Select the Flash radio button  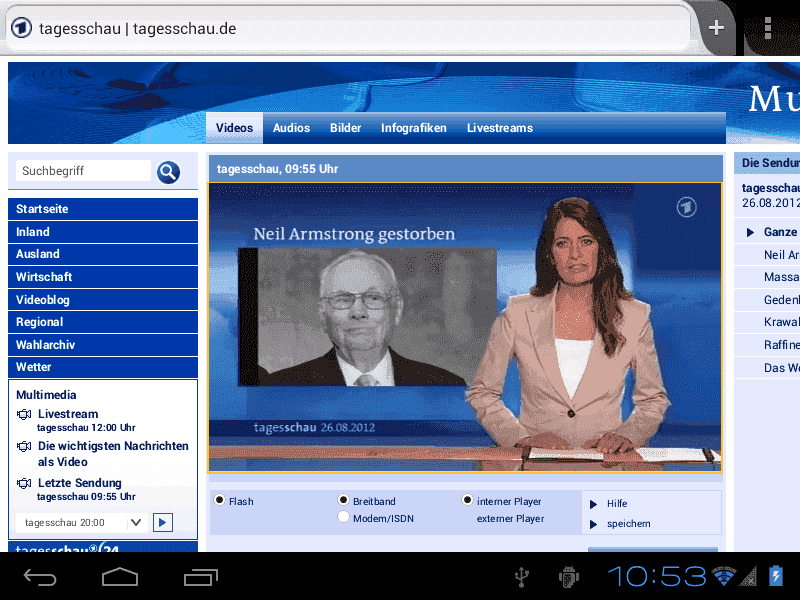click(219, 500)
